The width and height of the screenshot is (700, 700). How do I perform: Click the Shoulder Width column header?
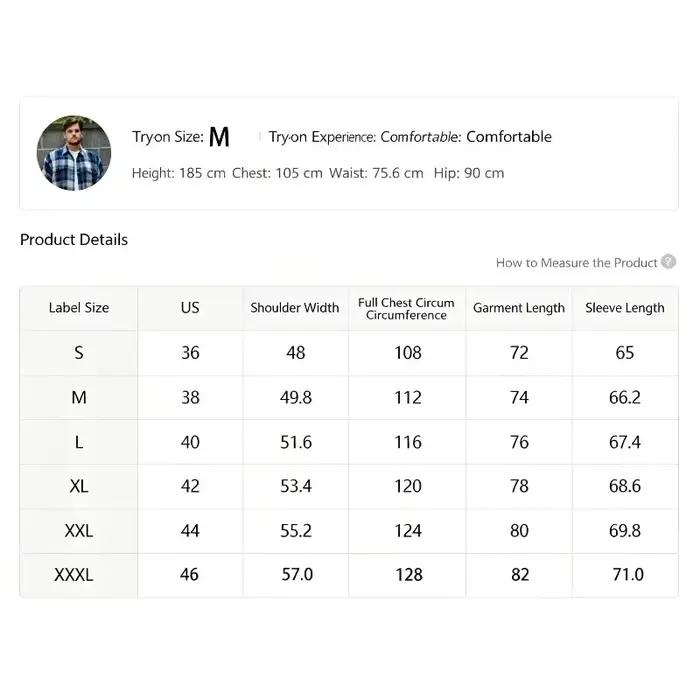pyautogui.click(x=295, y=308)
